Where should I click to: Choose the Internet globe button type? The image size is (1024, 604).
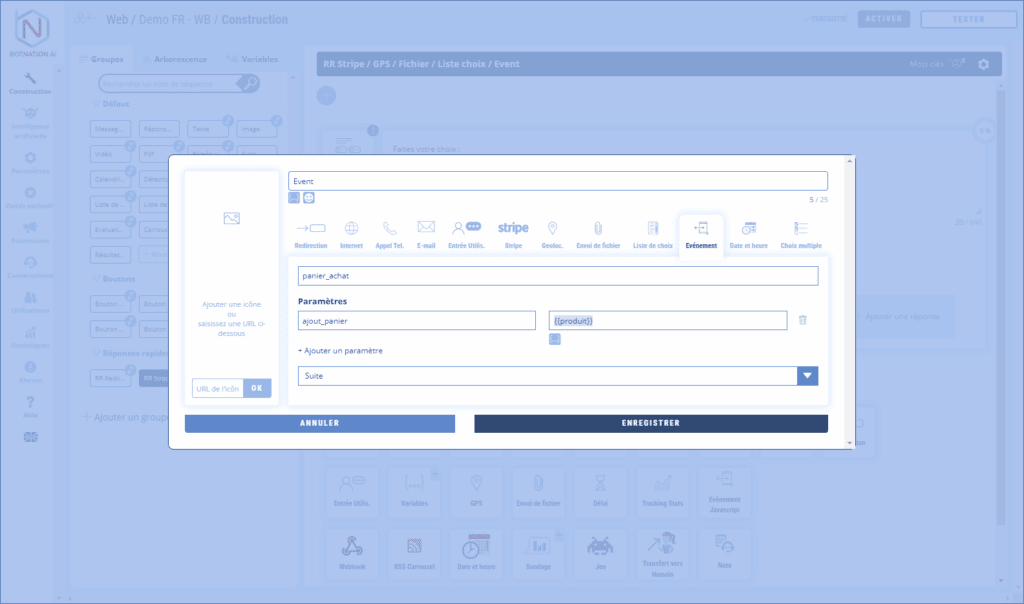click(x=351, y=229)
